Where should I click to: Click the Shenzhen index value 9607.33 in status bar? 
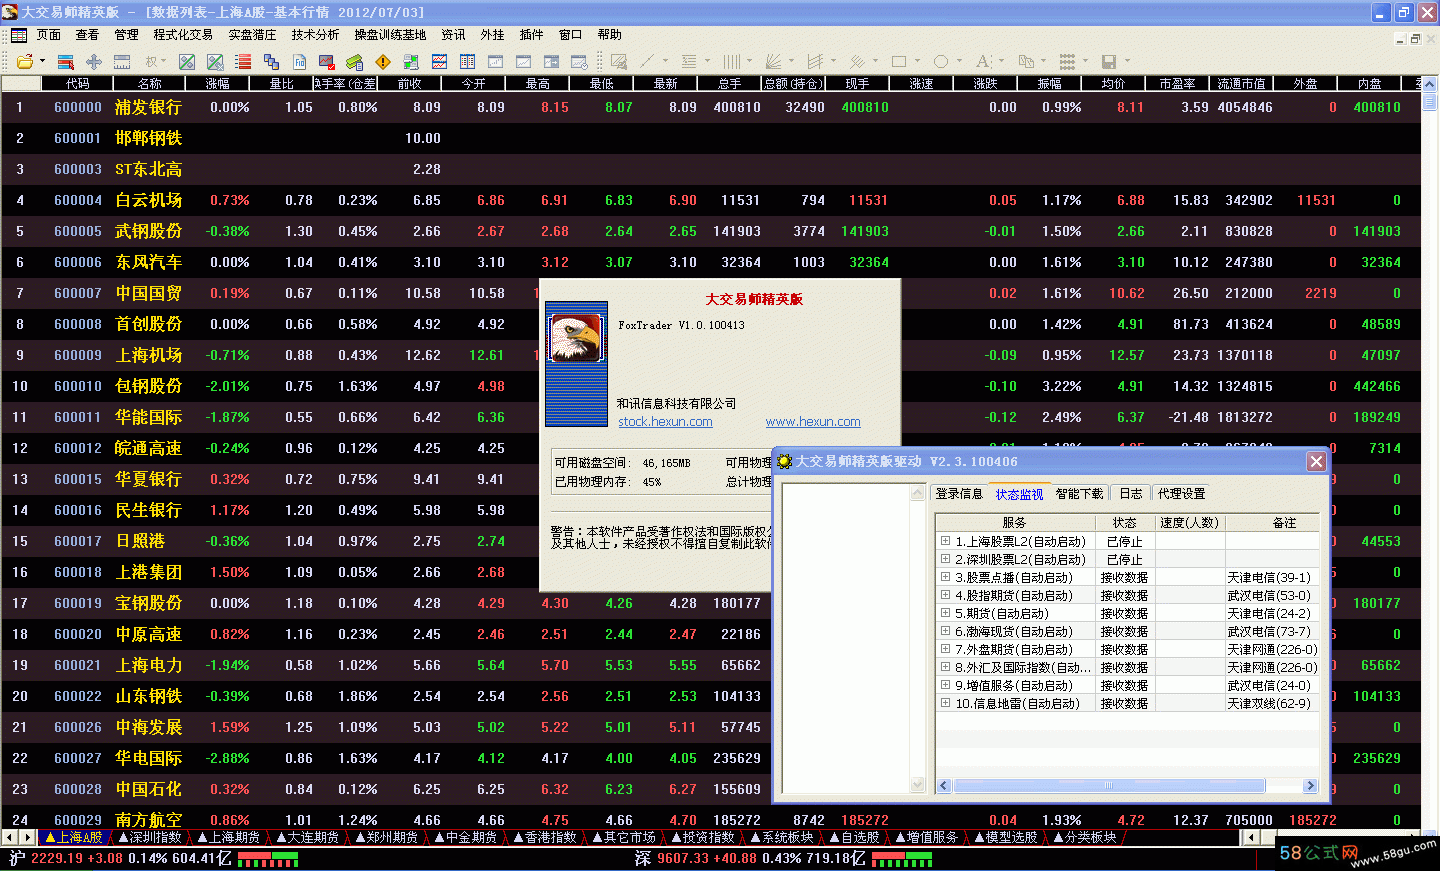(x=683, y=858)
